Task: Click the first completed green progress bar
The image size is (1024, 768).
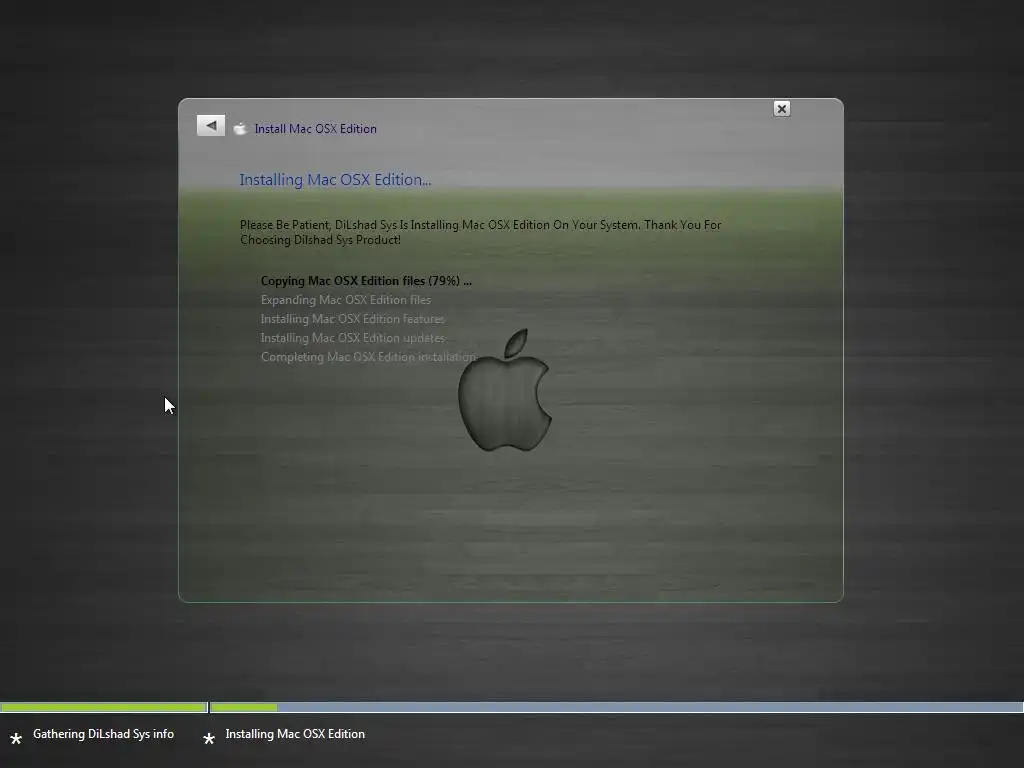Action: 104,707
